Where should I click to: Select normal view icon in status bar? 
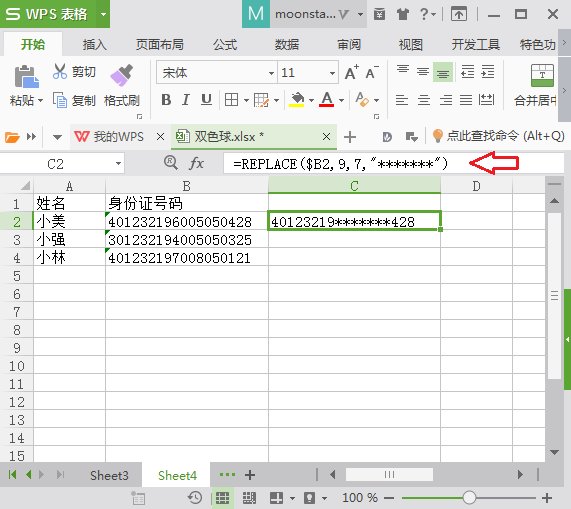pos(223,498)
